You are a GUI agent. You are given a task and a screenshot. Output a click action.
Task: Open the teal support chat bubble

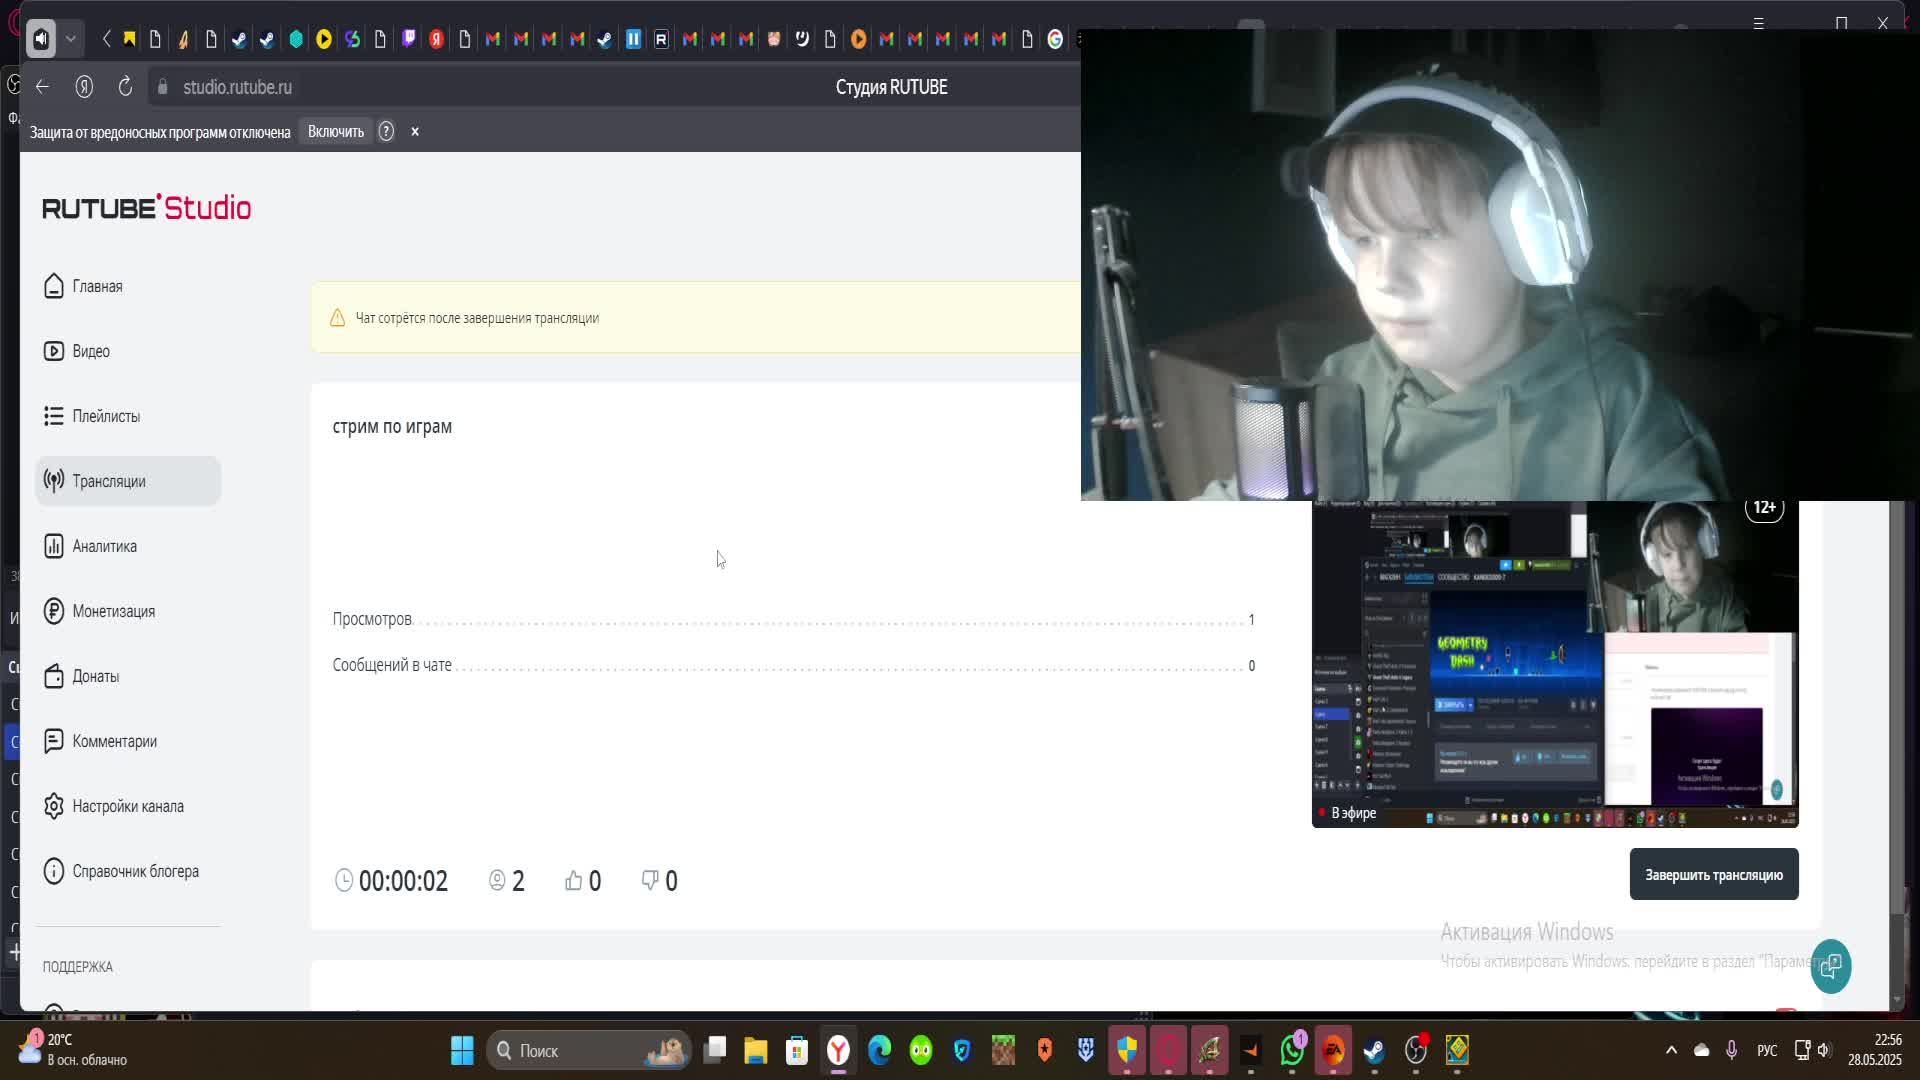(1831, 966)
